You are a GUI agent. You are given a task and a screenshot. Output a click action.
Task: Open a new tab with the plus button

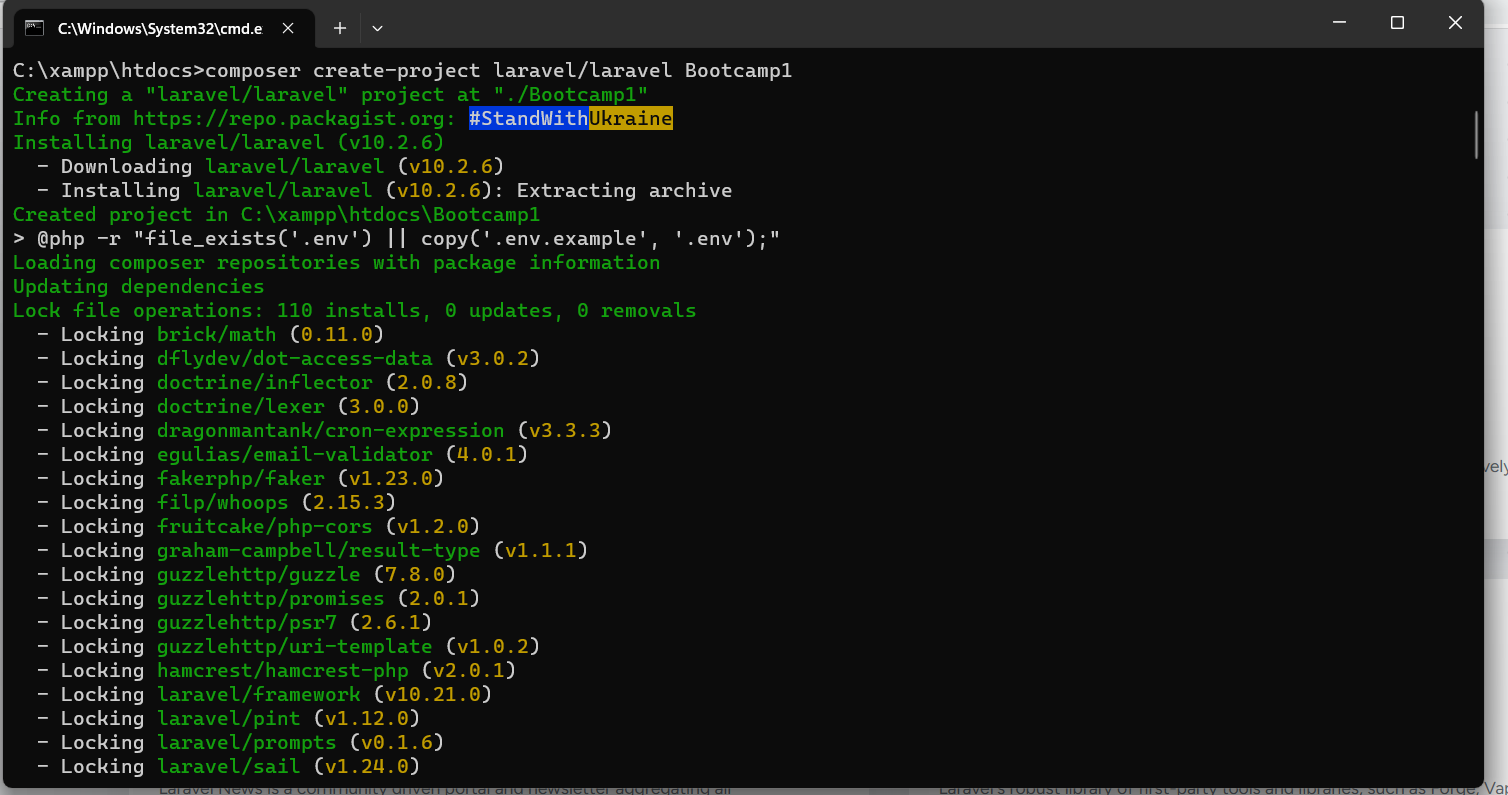(x=340, y=28)
